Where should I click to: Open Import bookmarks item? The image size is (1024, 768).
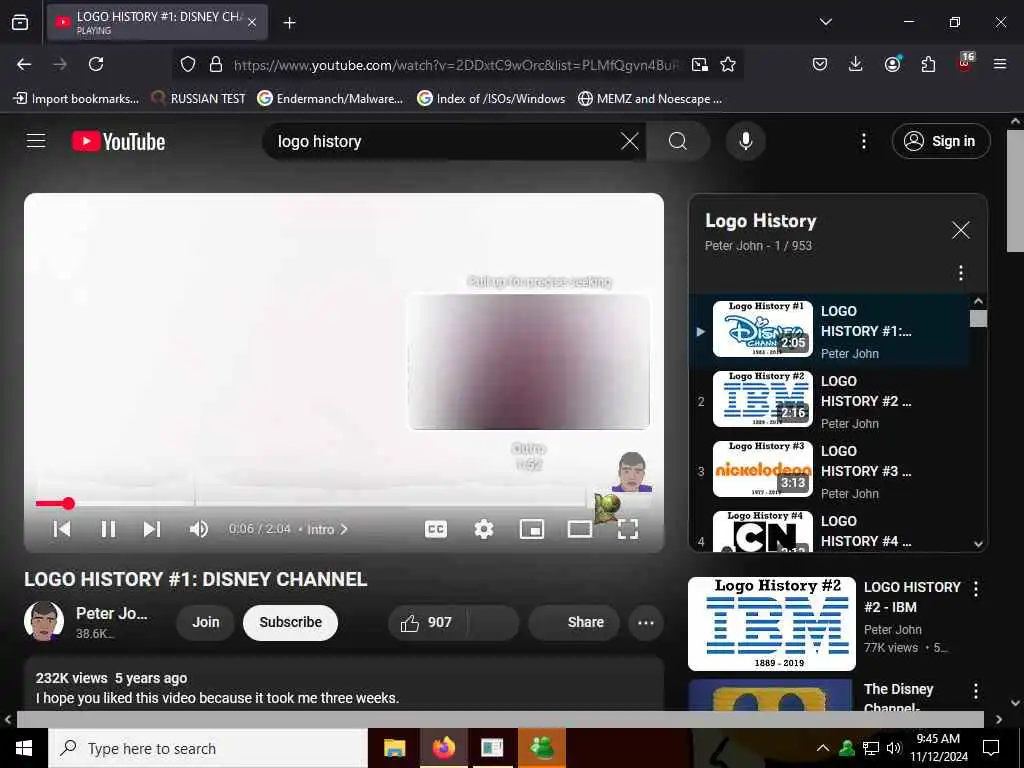pyautogui.click(x=76, y=99)
